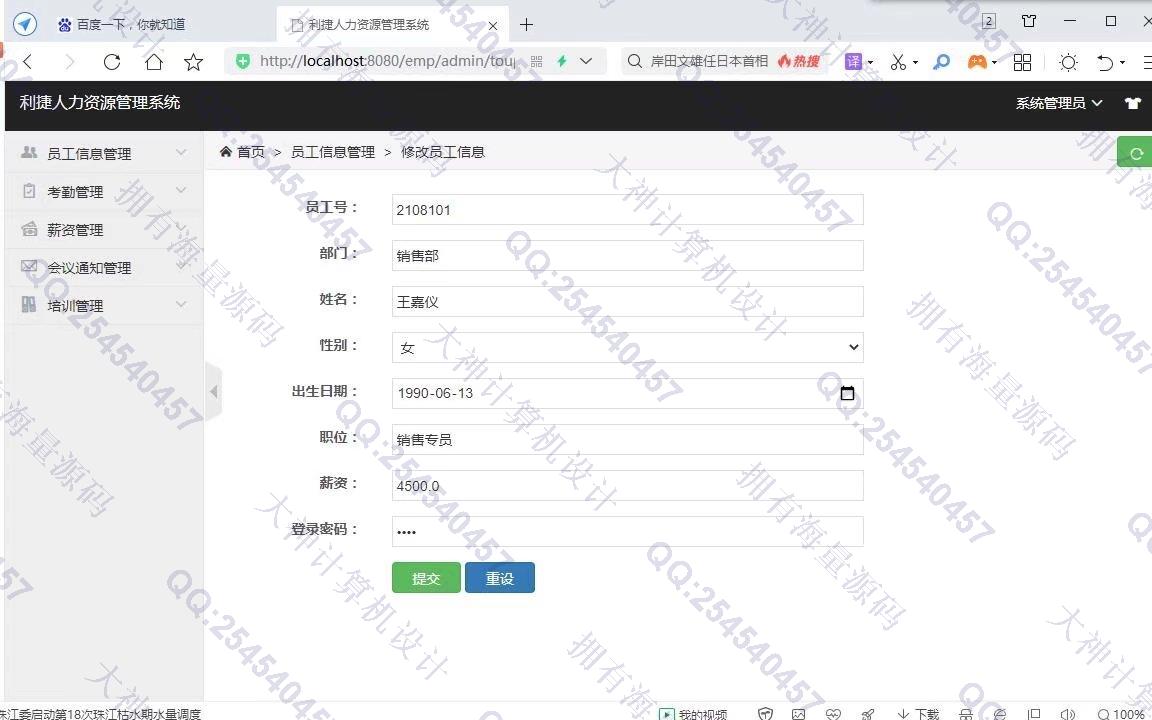Viewport: 1152px width, 720px height.
Task: Click the rocket accelerator icon in status bar
Action: 868,713
